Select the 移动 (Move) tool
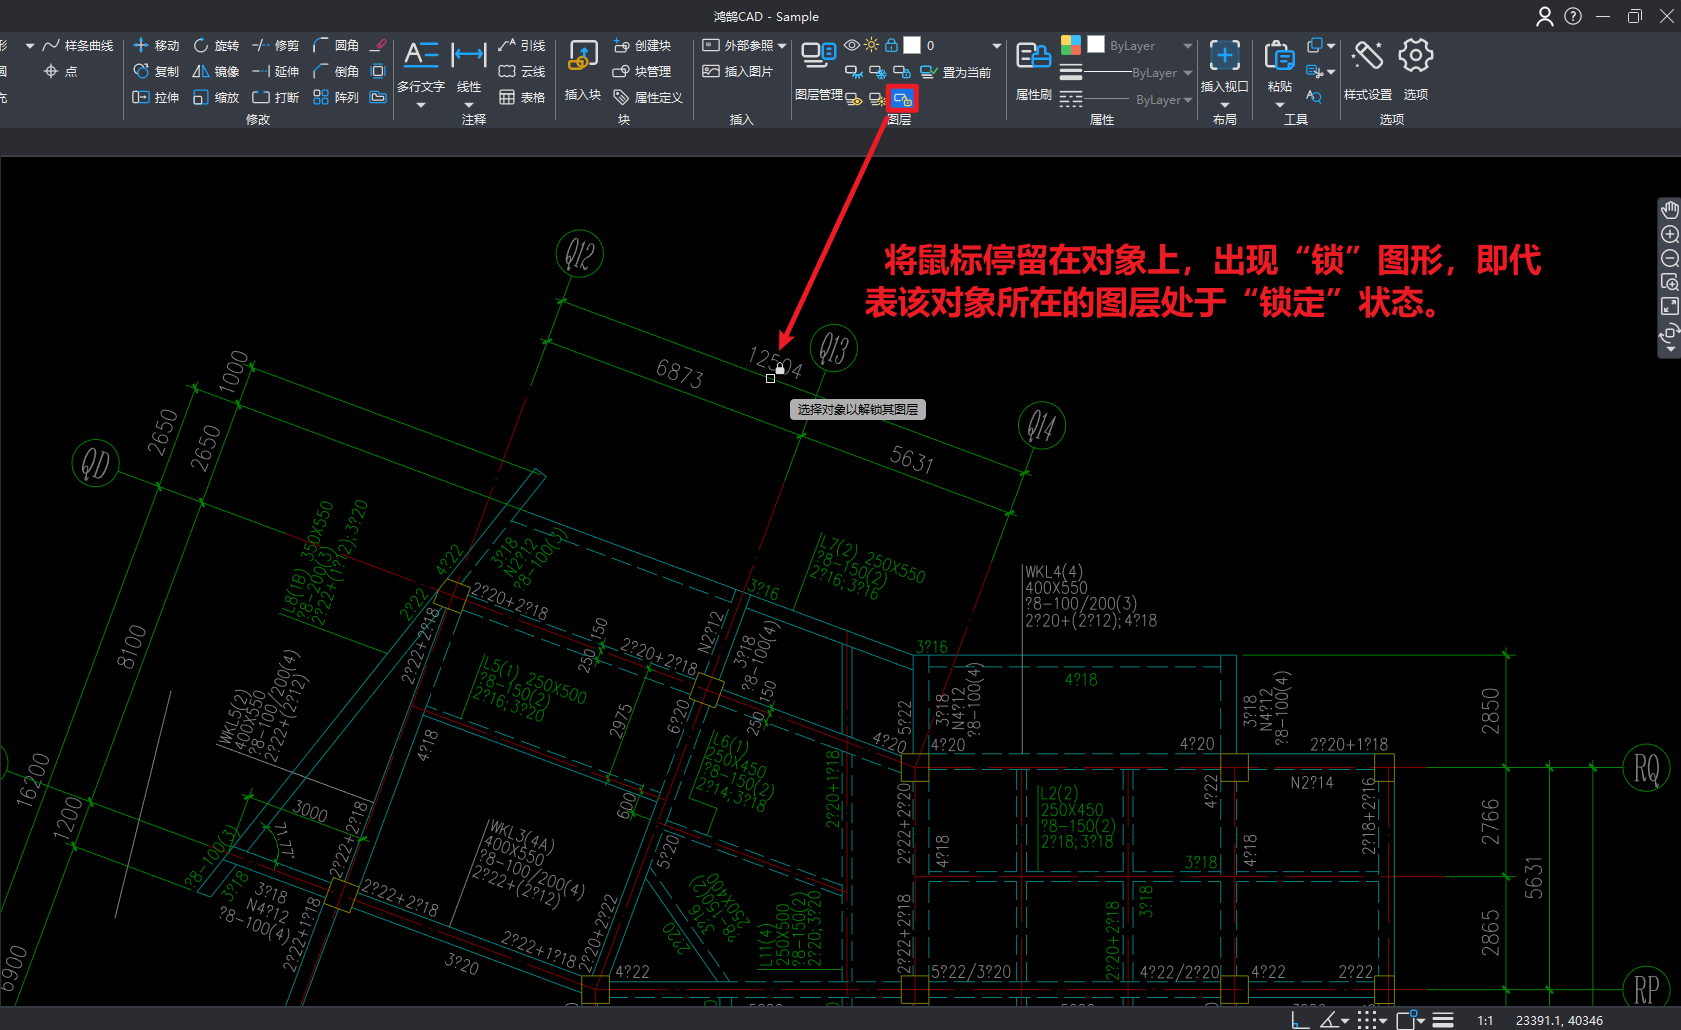Viewport: 1681px width, 1030px height. coord(156,46)
